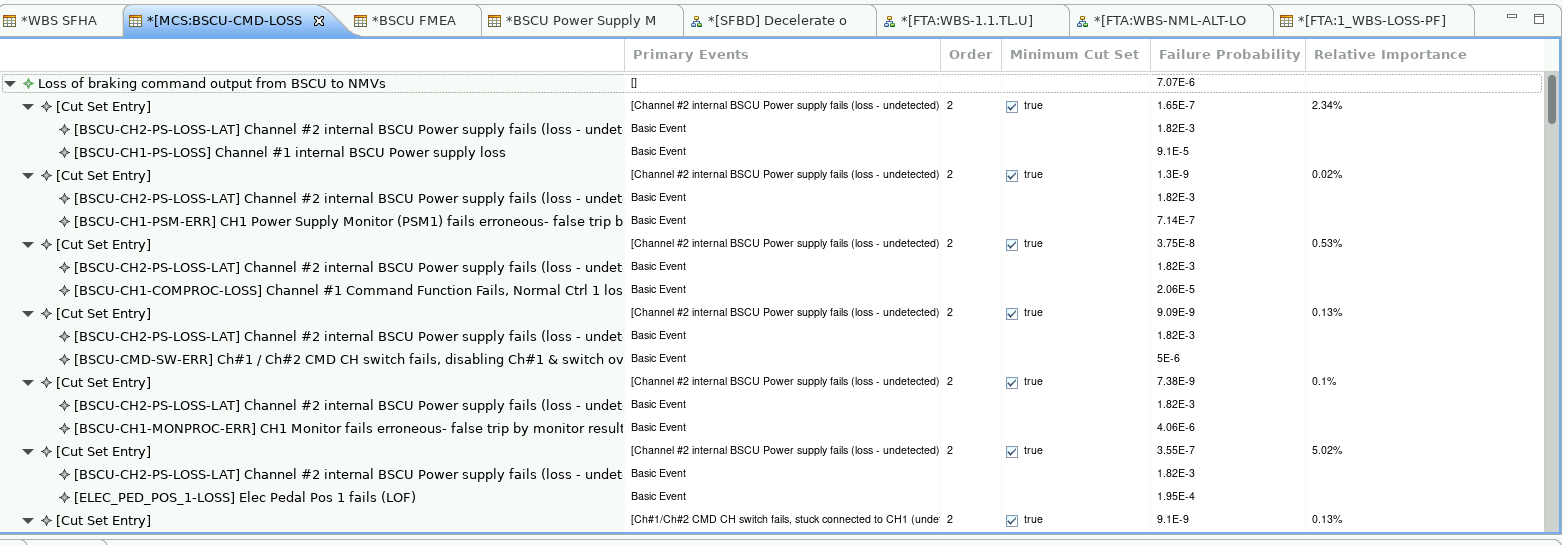Click the event icon beside BSCU-CH1-PSM-ERR row
The height and width of the screenshot is (545, 1563).
[x=64, y=222]
